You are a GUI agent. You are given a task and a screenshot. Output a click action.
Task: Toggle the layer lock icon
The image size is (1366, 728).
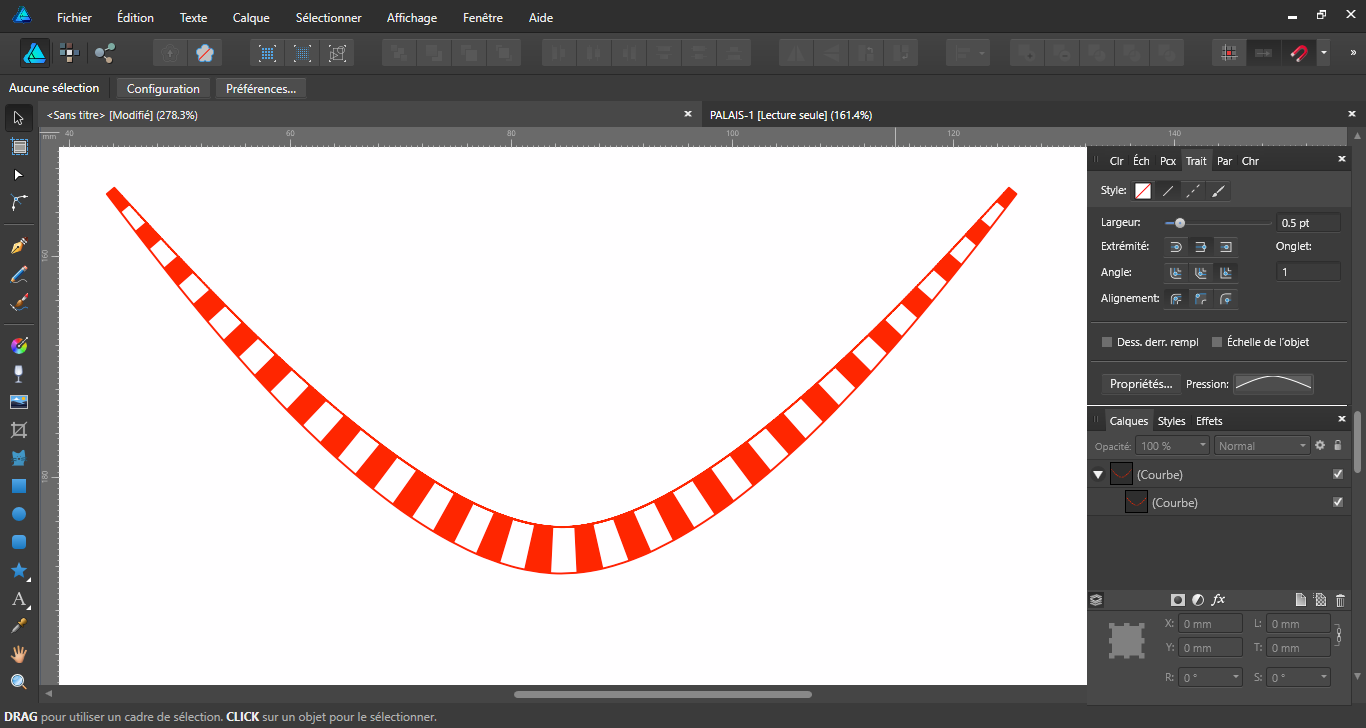point(1338,445)
